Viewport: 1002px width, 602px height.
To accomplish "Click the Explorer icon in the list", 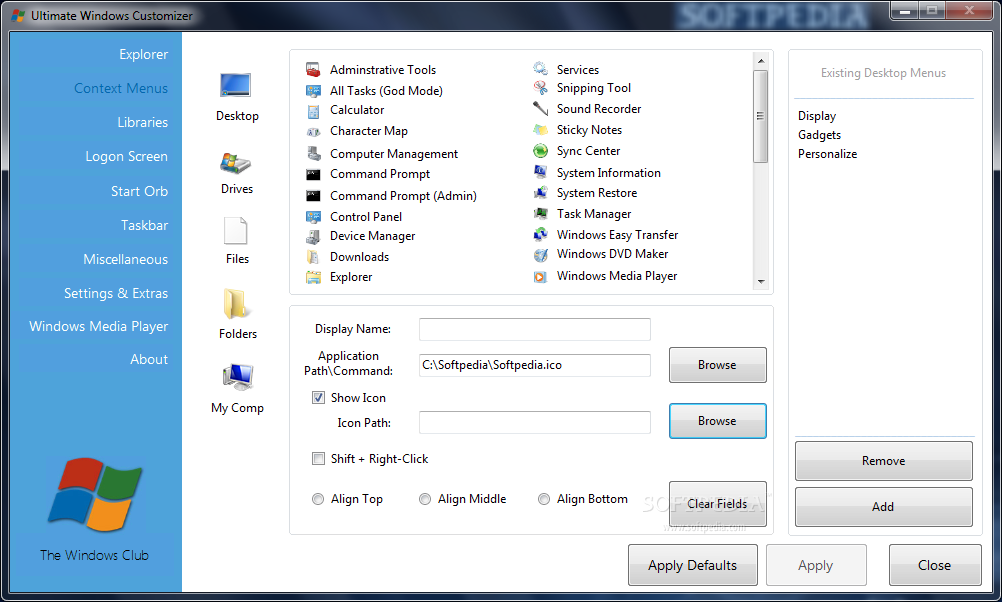I will pyautogui.click(x=313, y=277).
